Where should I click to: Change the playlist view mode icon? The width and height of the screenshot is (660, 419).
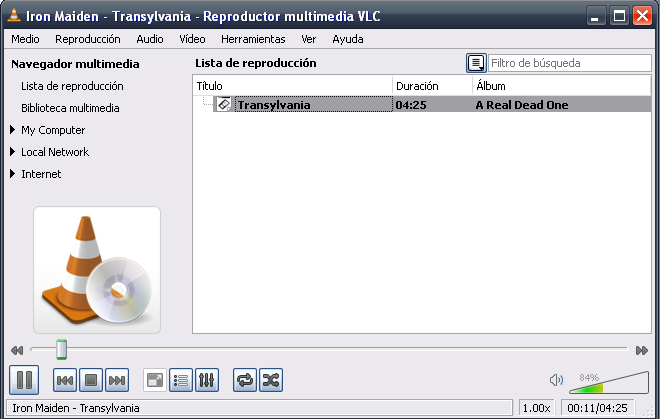[476, 63]
